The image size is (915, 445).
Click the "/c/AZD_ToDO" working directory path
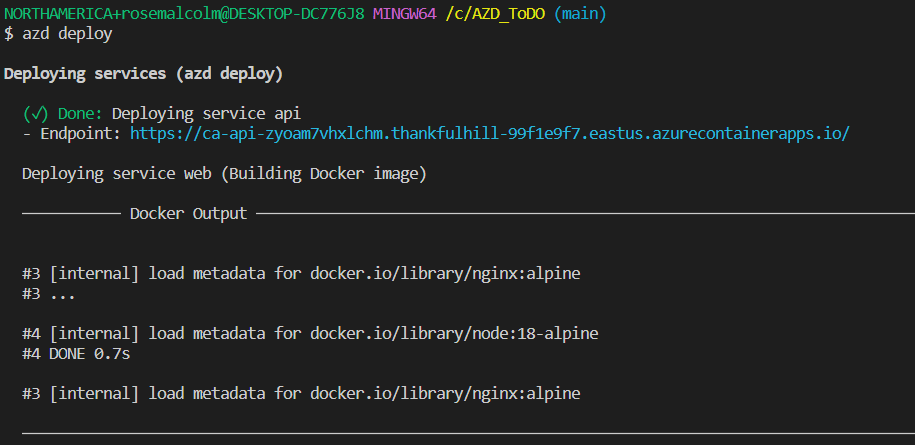tap(495, 14)
